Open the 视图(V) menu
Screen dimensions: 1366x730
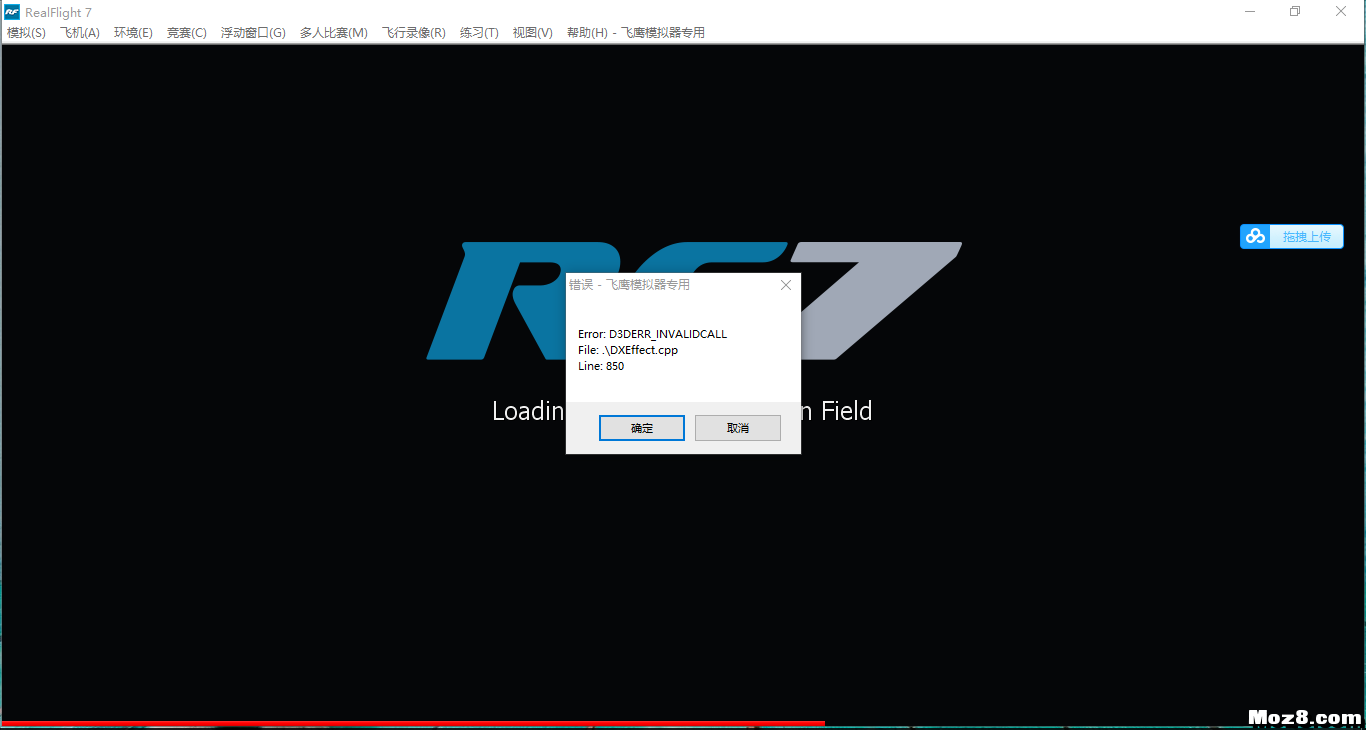pyautogui.click(x=533, y=32)
